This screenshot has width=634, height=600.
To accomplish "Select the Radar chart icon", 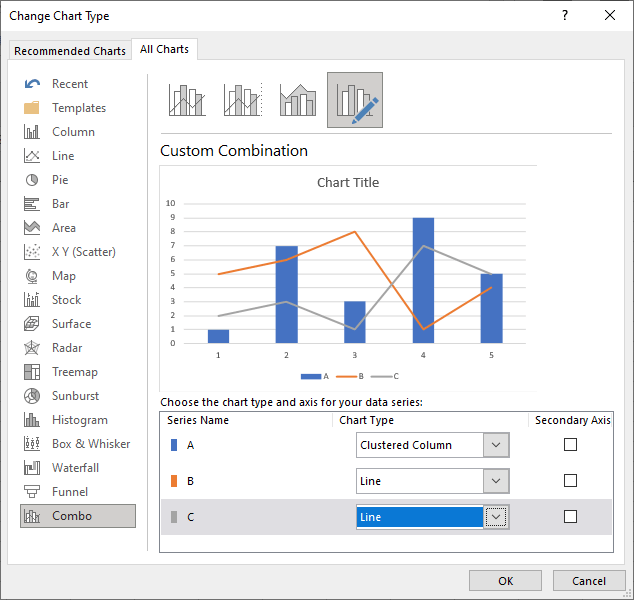I will point(32,348).
